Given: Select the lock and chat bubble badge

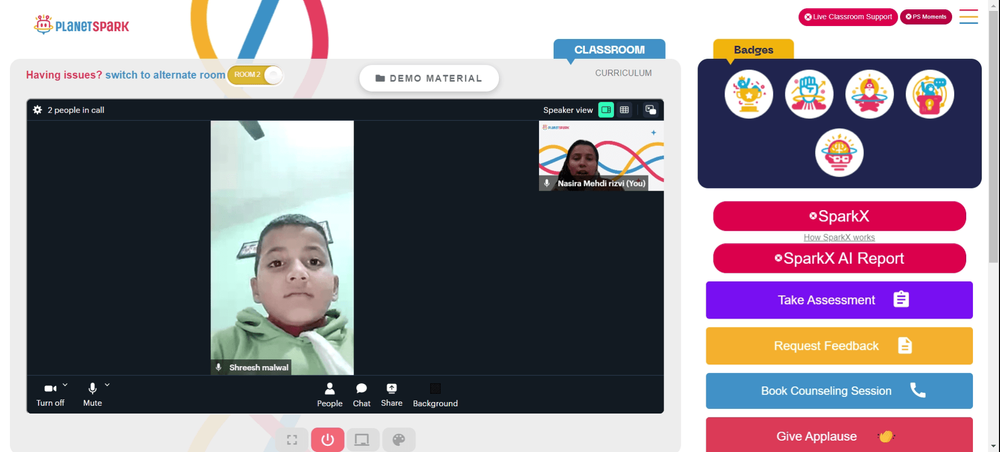Looking at the screenshot, I should (930, 94).
